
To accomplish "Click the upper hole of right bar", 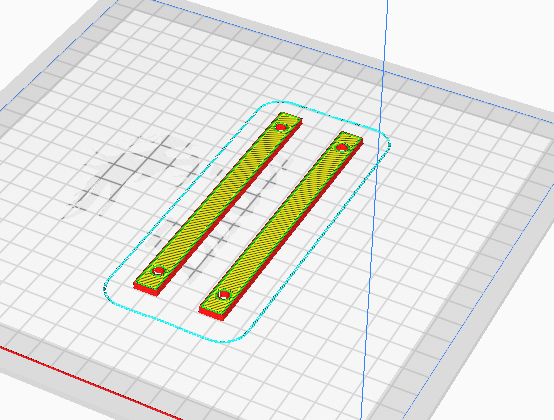I will point(342,147).
